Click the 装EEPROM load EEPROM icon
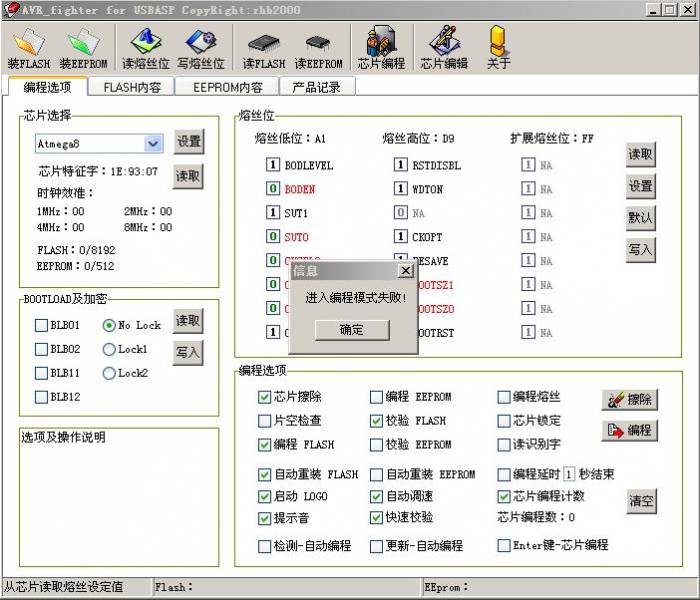 pyautogui.click(x=83, y=48)
